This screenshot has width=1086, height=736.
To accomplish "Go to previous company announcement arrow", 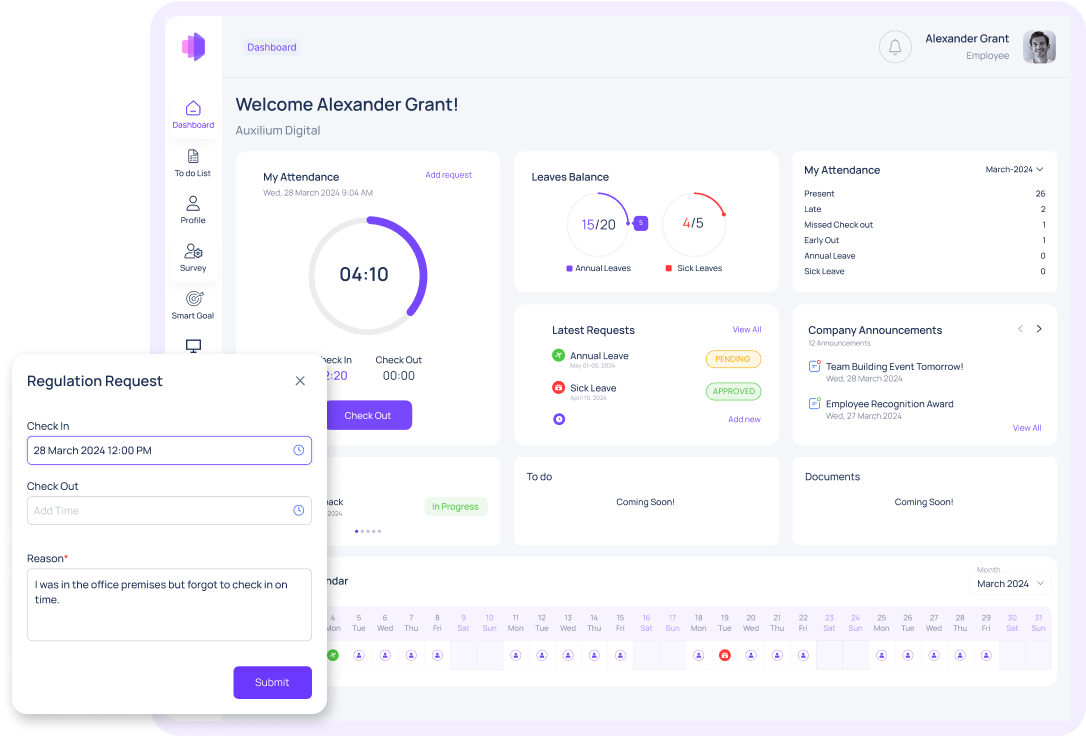I will click(1020, 329).
